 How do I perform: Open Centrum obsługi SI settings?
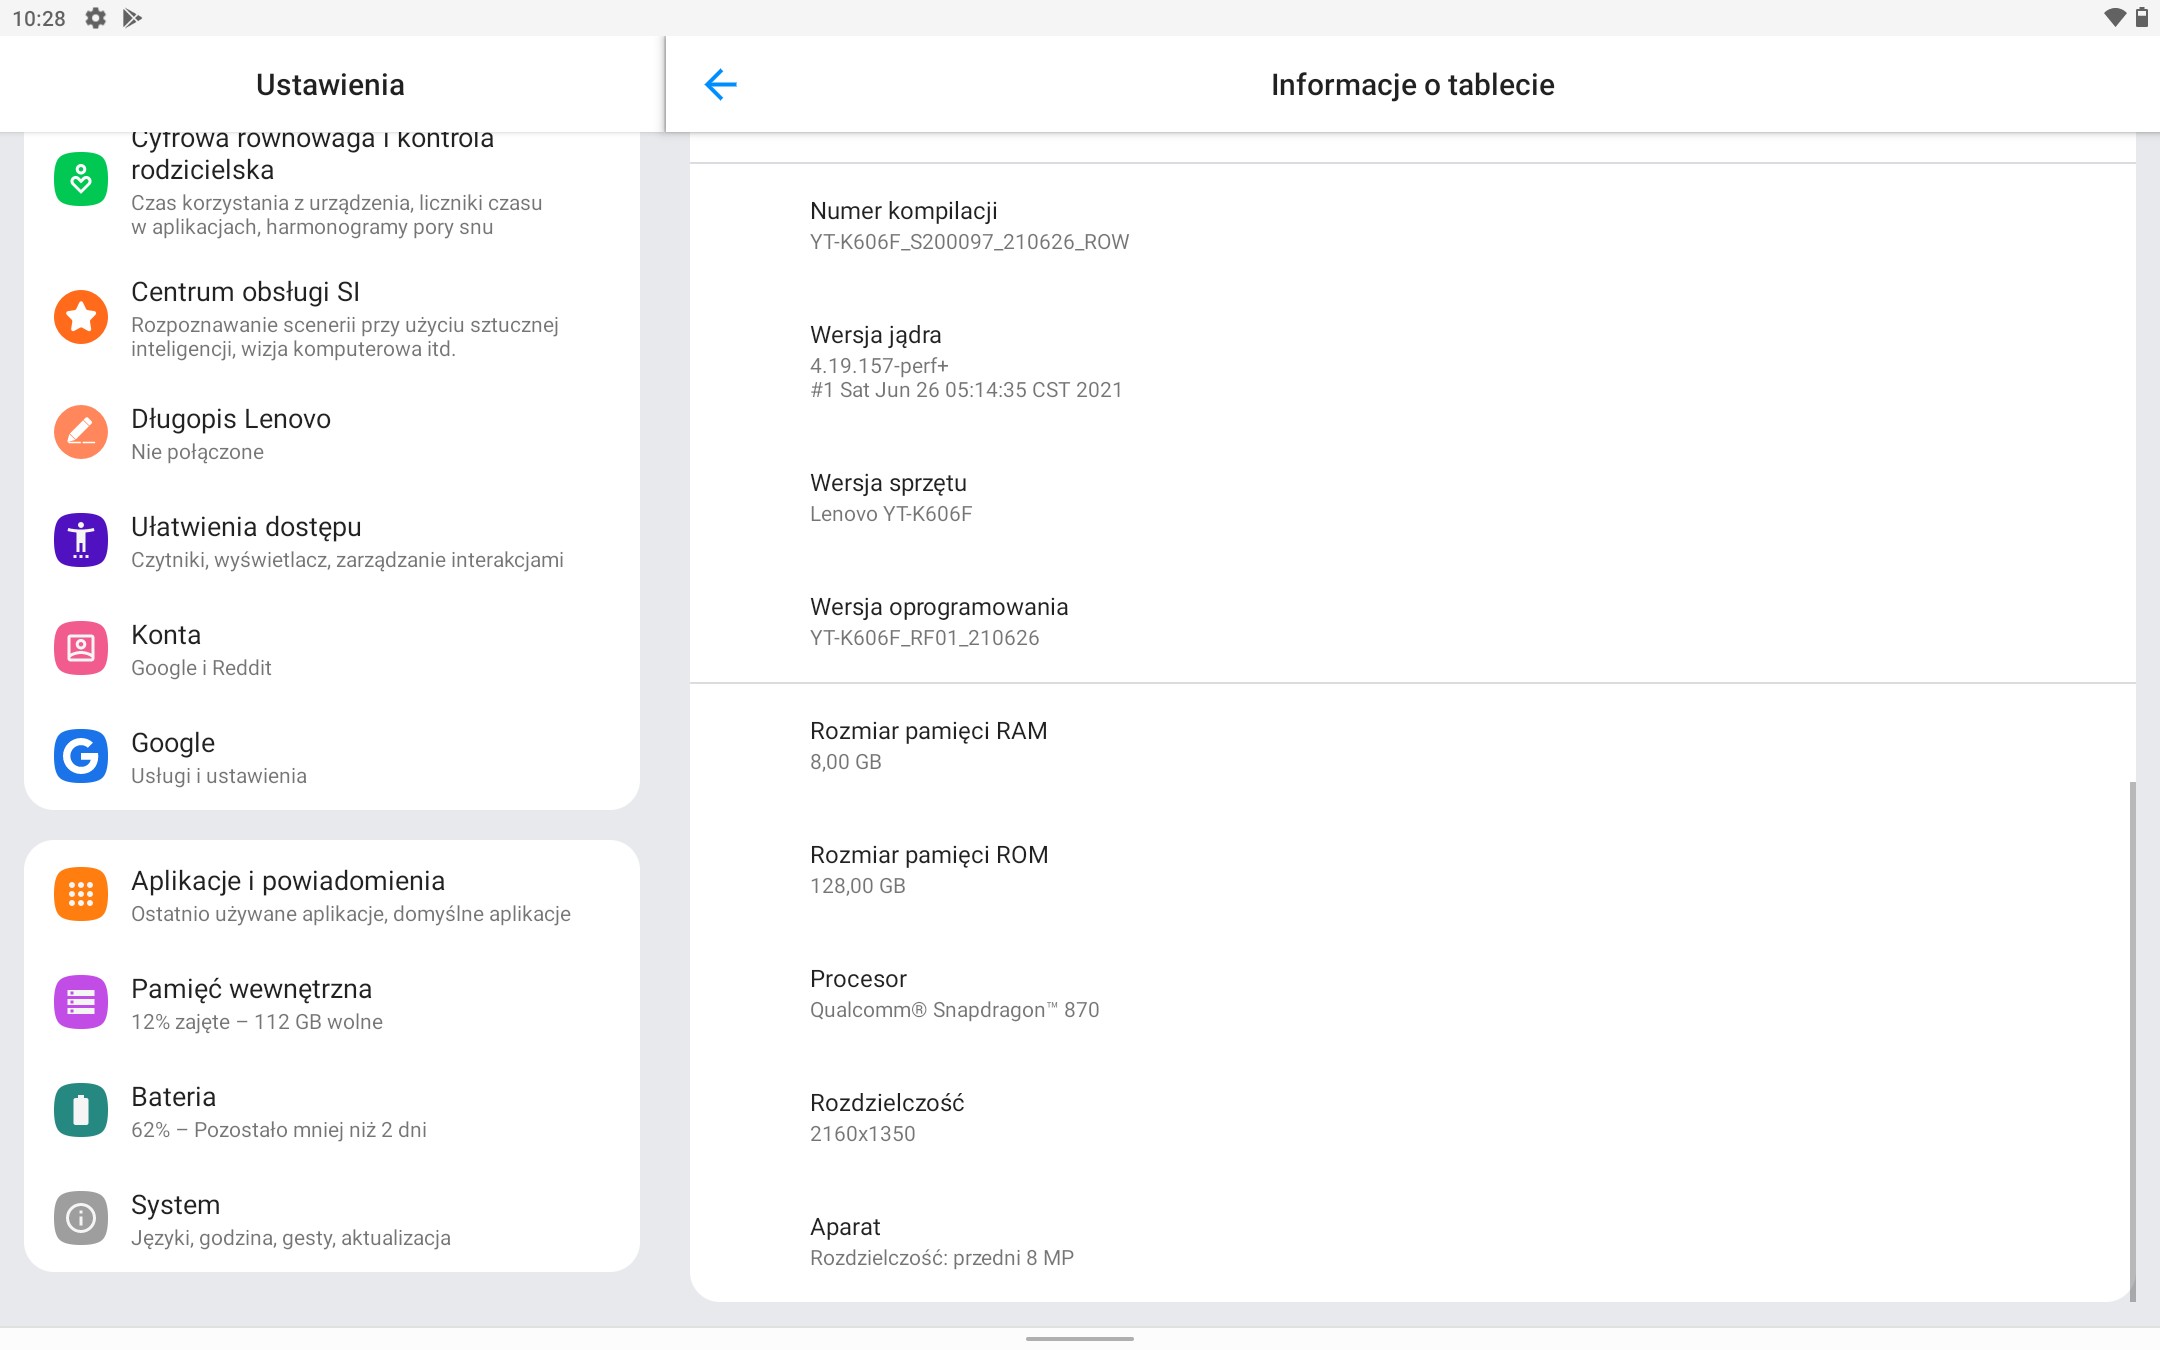pos(332,318)
